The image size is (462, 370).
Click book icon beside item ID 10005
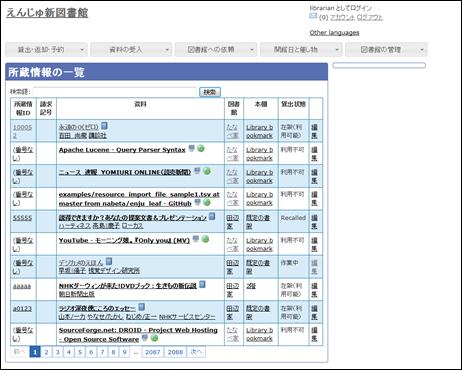tap(104, 126)
